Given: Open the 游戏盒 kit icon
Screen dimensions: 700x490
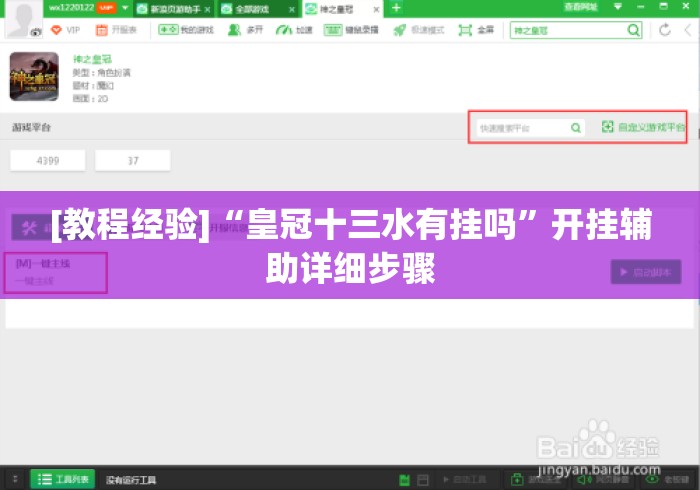Looking at the screenshot, I should (x=517, y=480).
